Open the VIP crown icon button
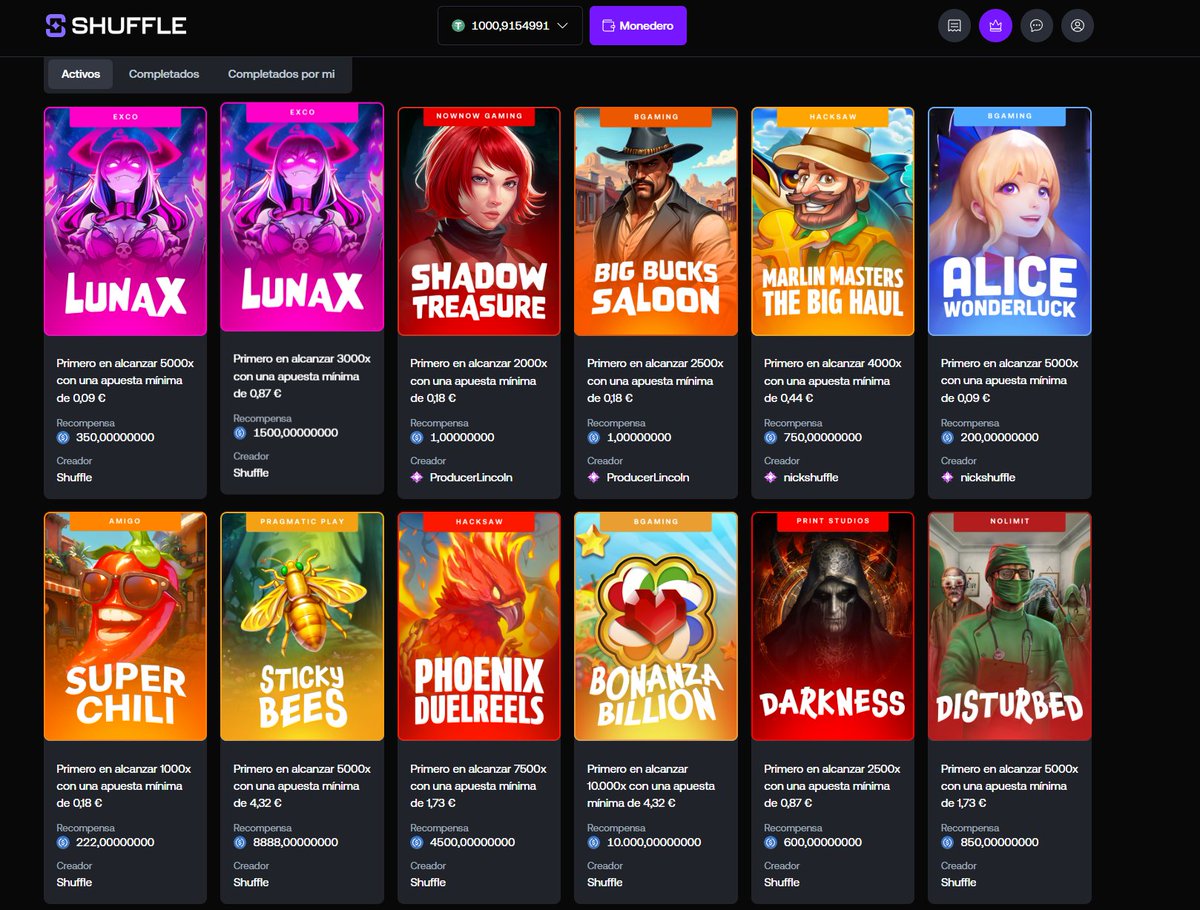The width and height of the screenshot is (1200, 910). pyautogui.click(x=995, y=25)
